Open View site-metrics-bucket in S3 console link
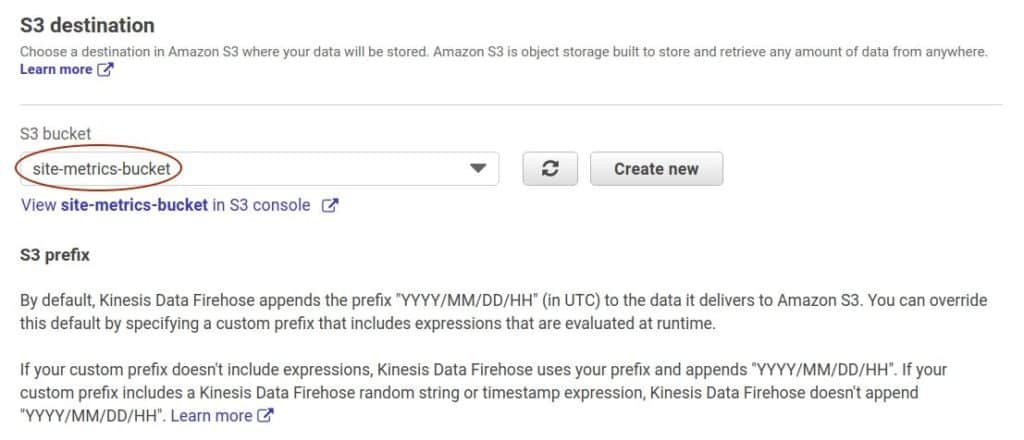The image size is (1024, 440). click(166, 205)
